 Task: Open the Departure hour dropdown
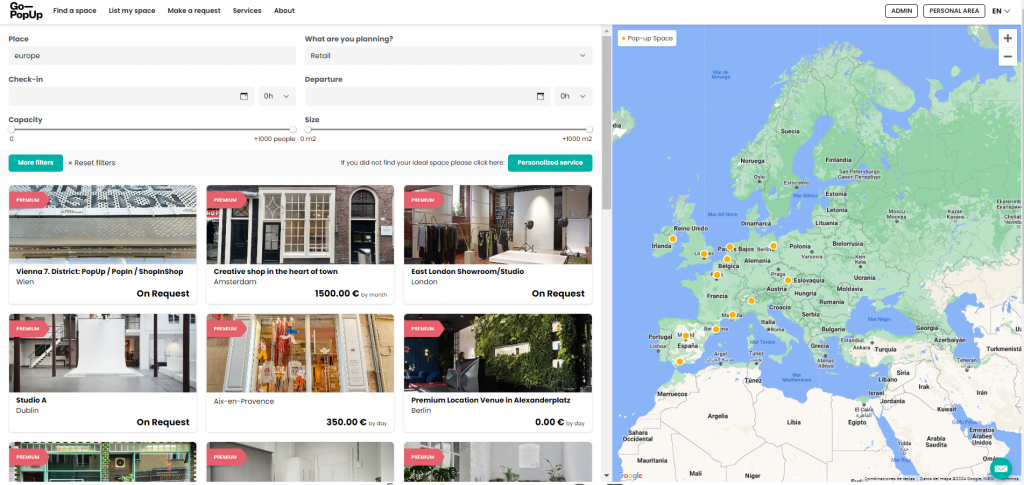[x=573, y=96]
